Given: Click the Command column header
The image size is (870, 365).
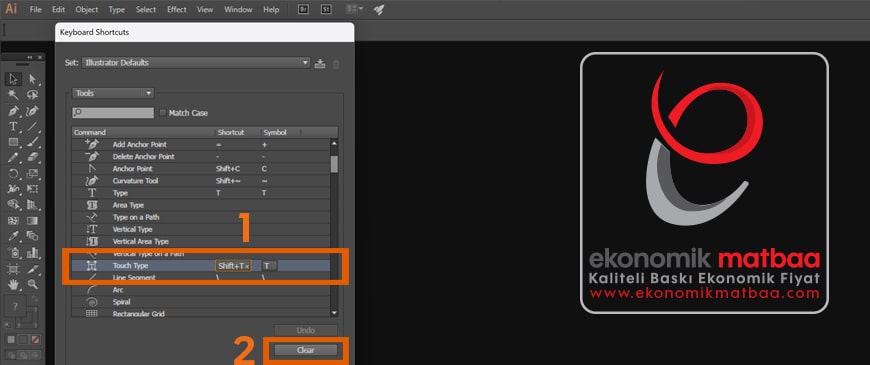Looking at the screenshot, I should [144, 133].
